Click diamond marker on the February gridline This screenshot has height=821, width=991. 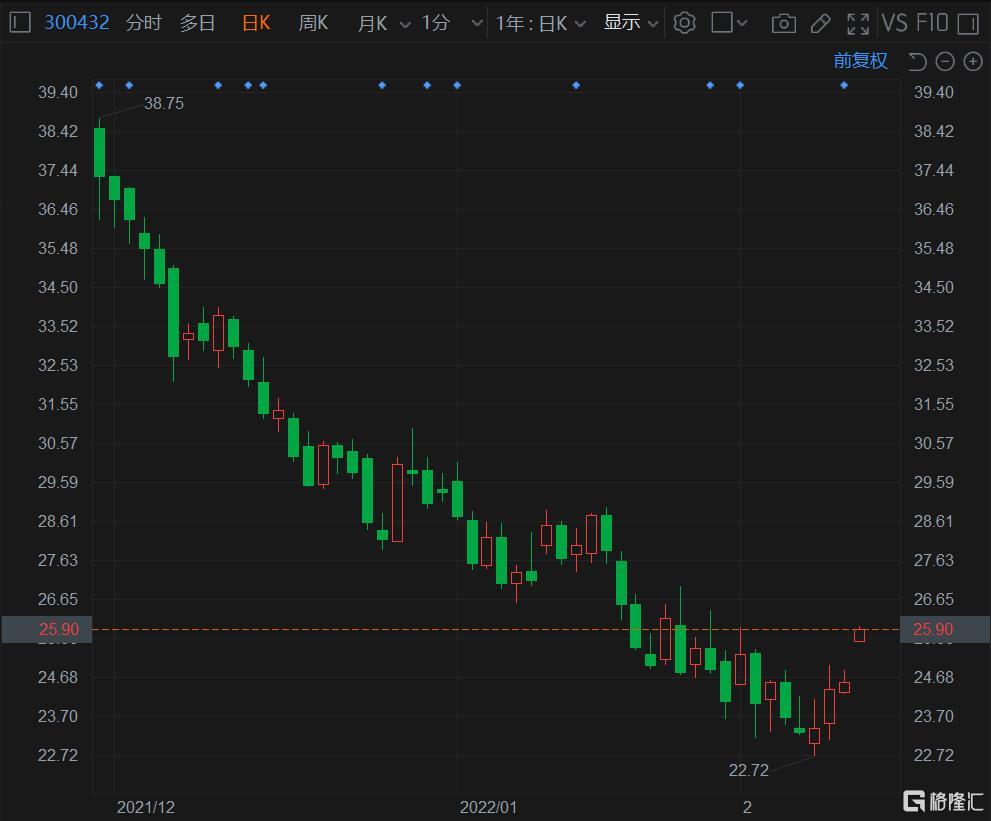[740, 85]
